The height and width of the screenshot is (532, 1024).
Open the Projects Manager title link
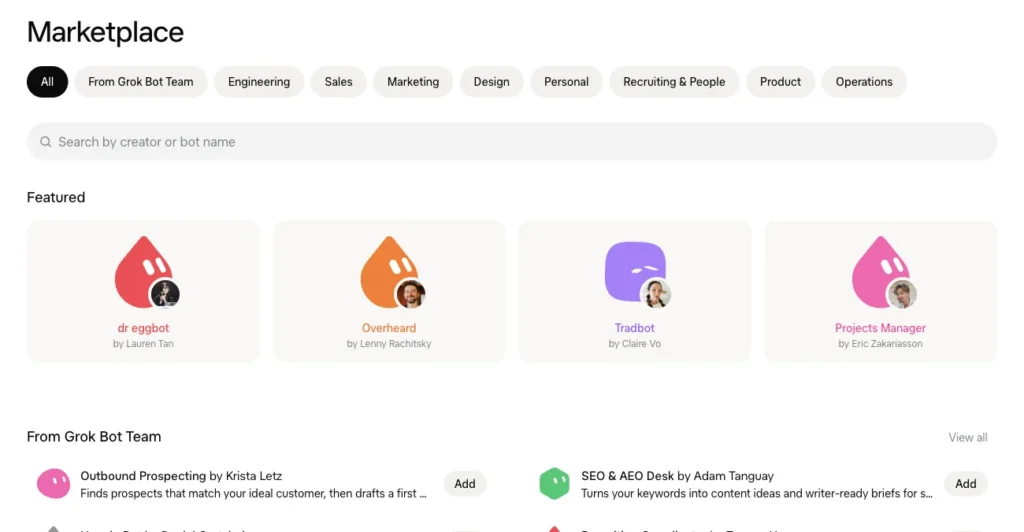point(880,328)
